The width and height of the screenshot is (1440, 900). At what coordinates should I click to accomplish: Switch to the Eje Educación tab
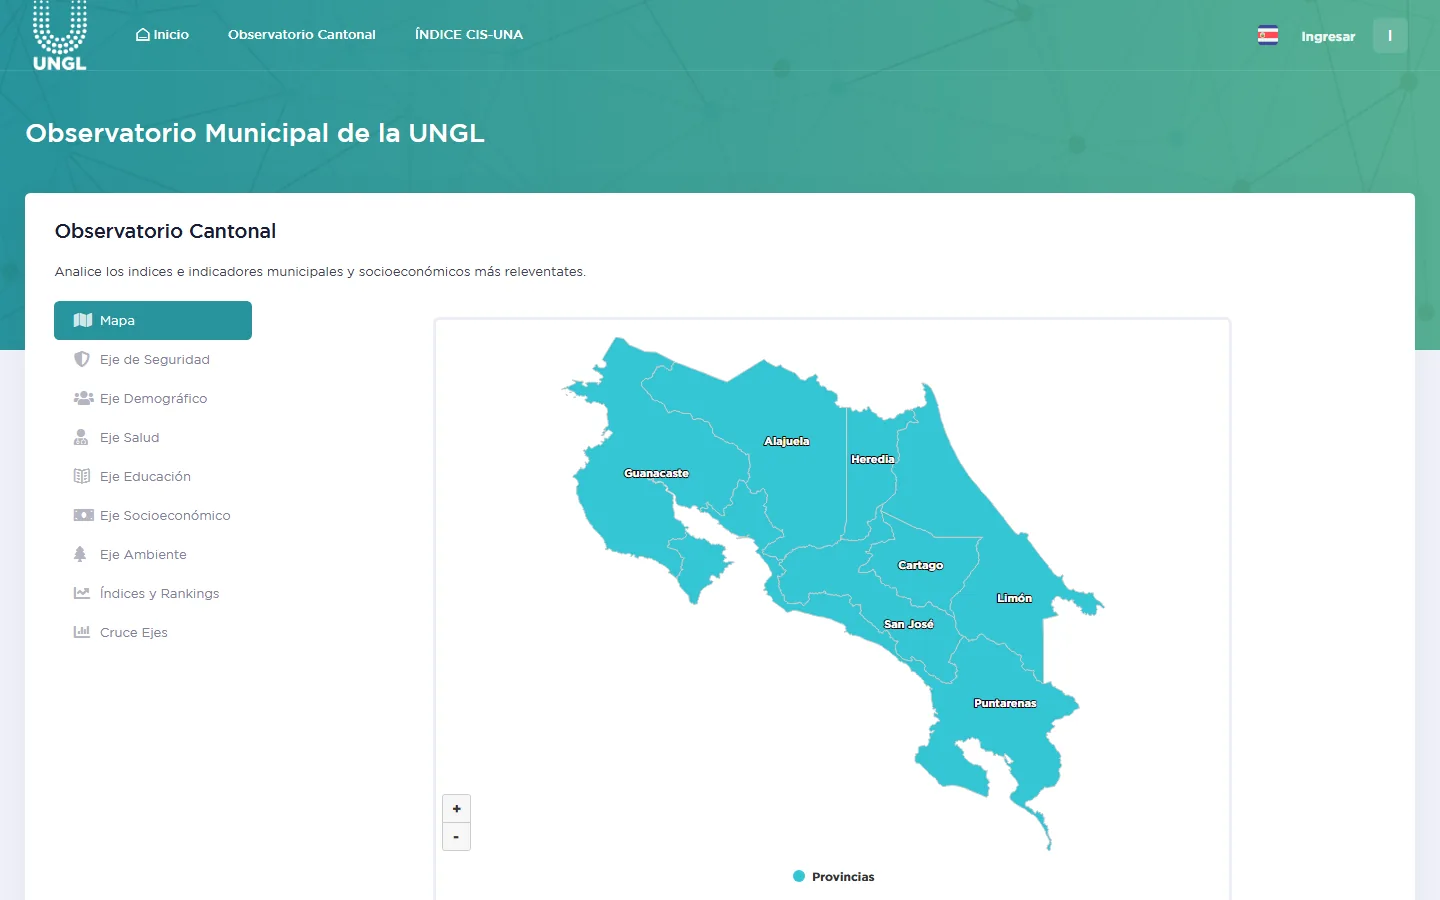tap(153, 477)
